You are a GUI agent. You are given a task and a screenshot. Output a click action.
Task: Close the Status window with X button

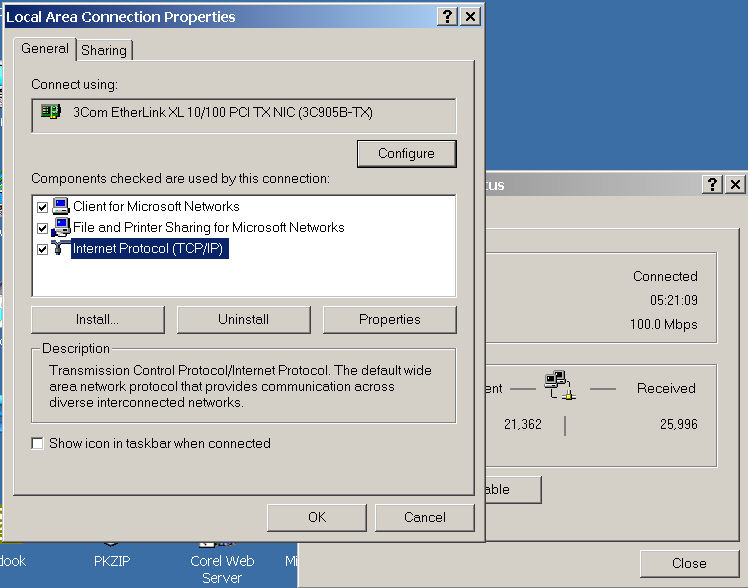(x=736, y=184)
